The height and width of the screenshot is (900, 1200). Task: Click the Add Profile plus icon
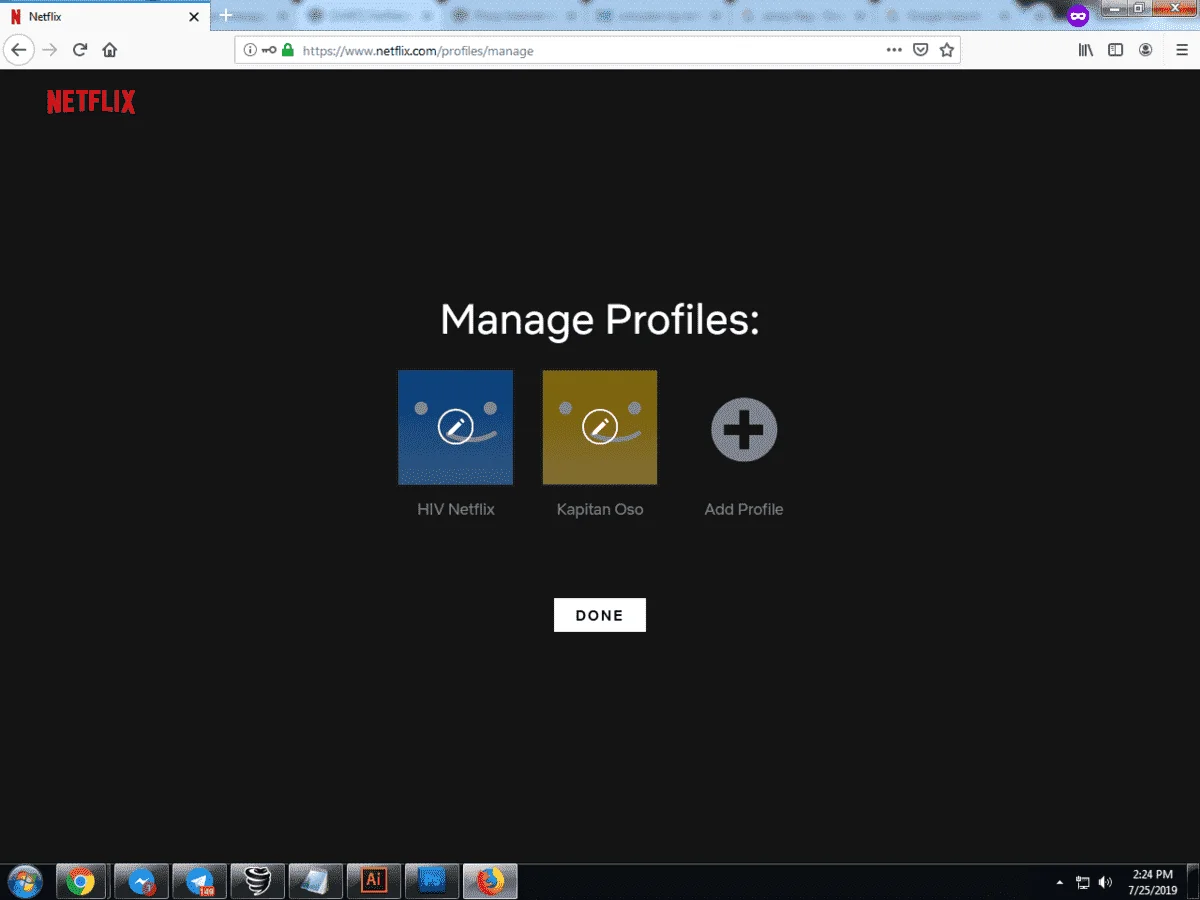click(x=744, y=429)
